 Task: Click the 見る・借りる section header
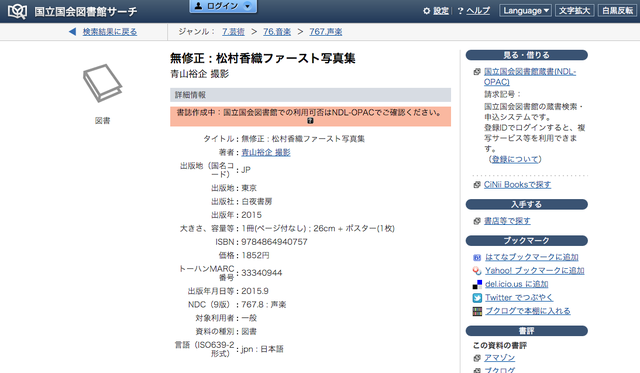coord(527,55)
